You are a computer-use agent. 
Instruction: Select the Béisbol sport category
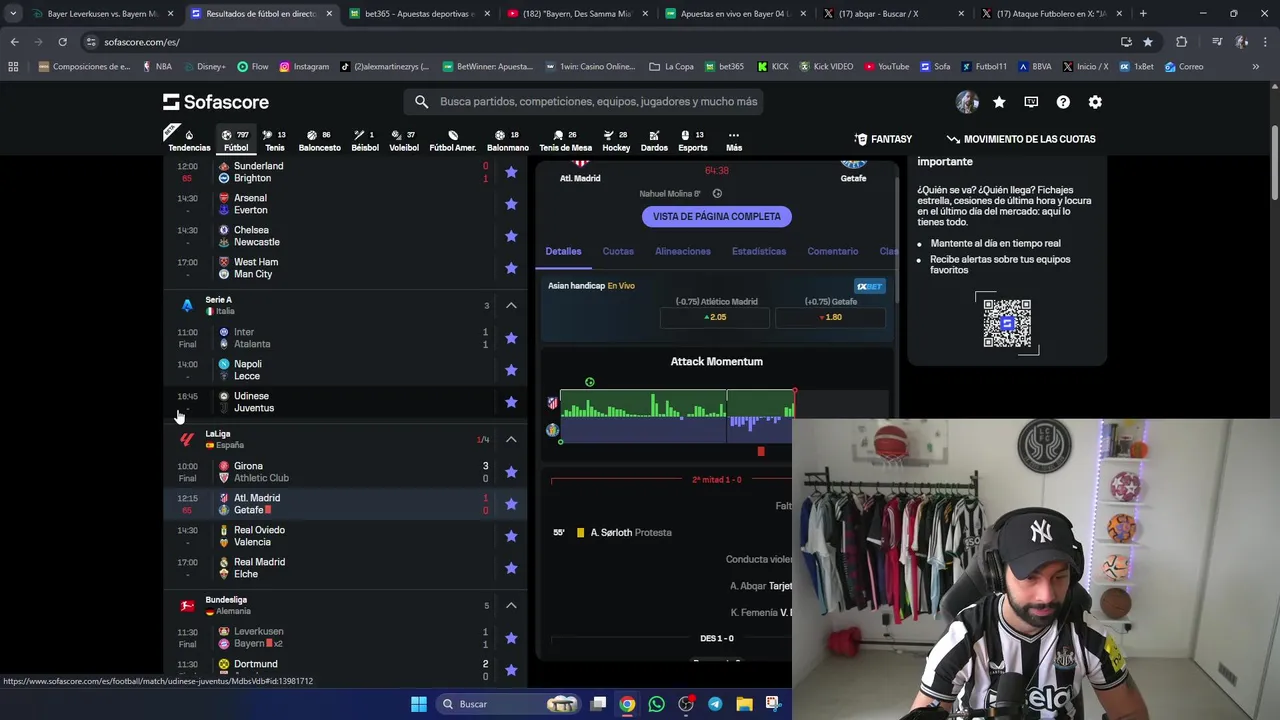click(365, 140)
